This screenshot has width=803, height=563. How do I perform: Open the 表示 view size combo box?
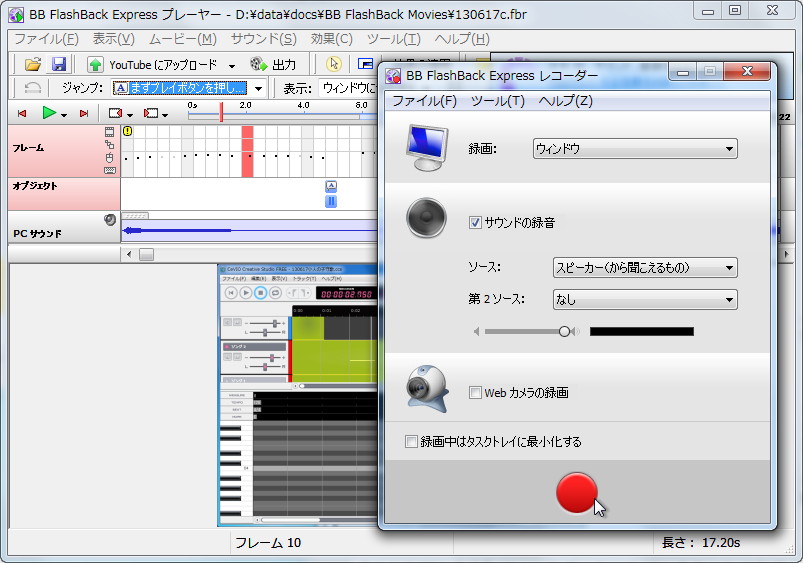[x=349, y=88]
